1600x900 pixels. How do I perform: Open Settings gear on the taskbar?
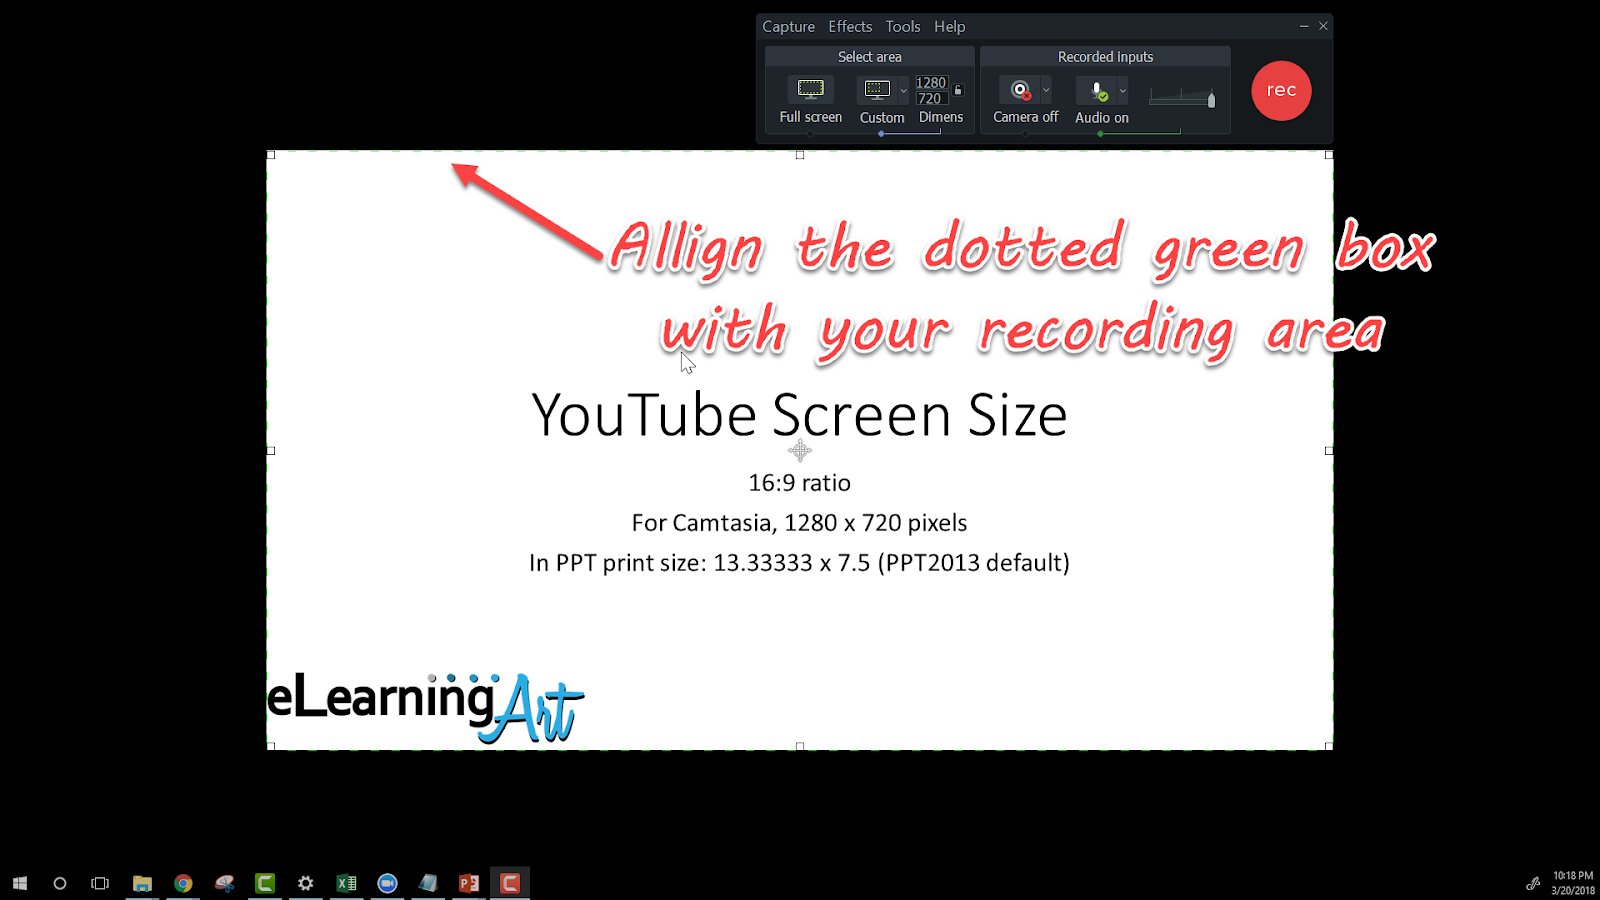[306, 883]
